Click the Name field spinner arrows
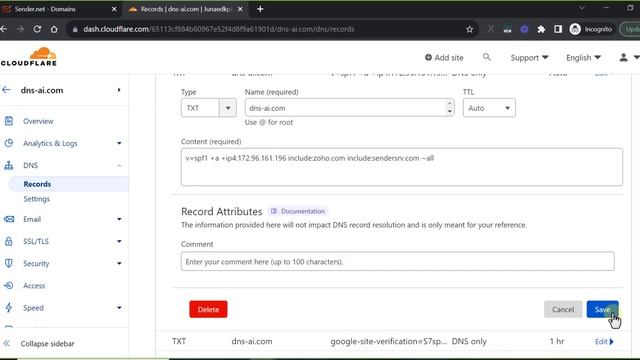The image size is (640, 360). click(x=449, y=108)
